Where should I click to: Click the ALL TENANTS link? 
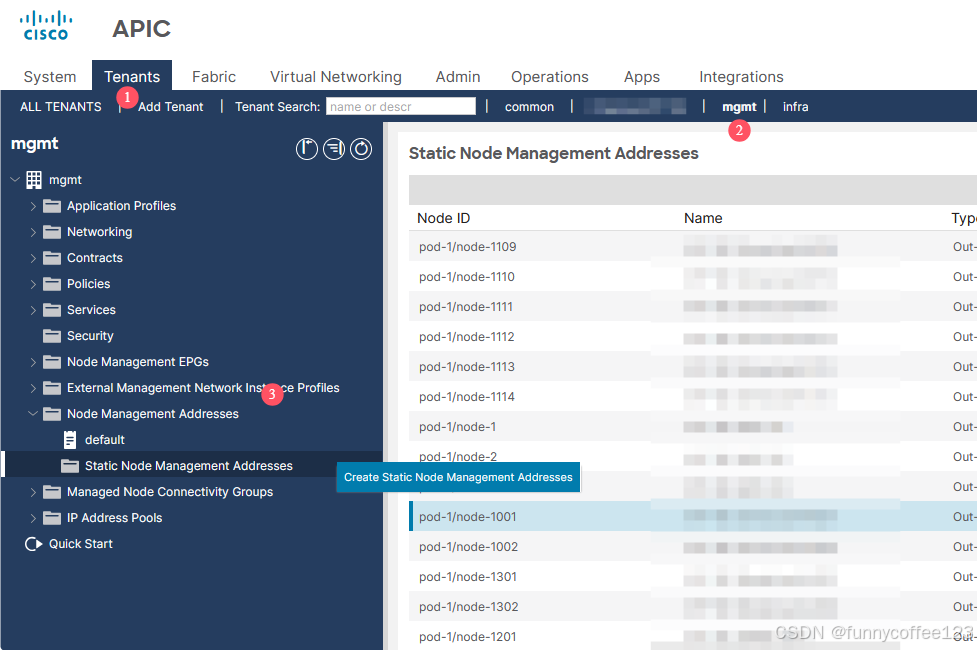click(x=60, y=107)
